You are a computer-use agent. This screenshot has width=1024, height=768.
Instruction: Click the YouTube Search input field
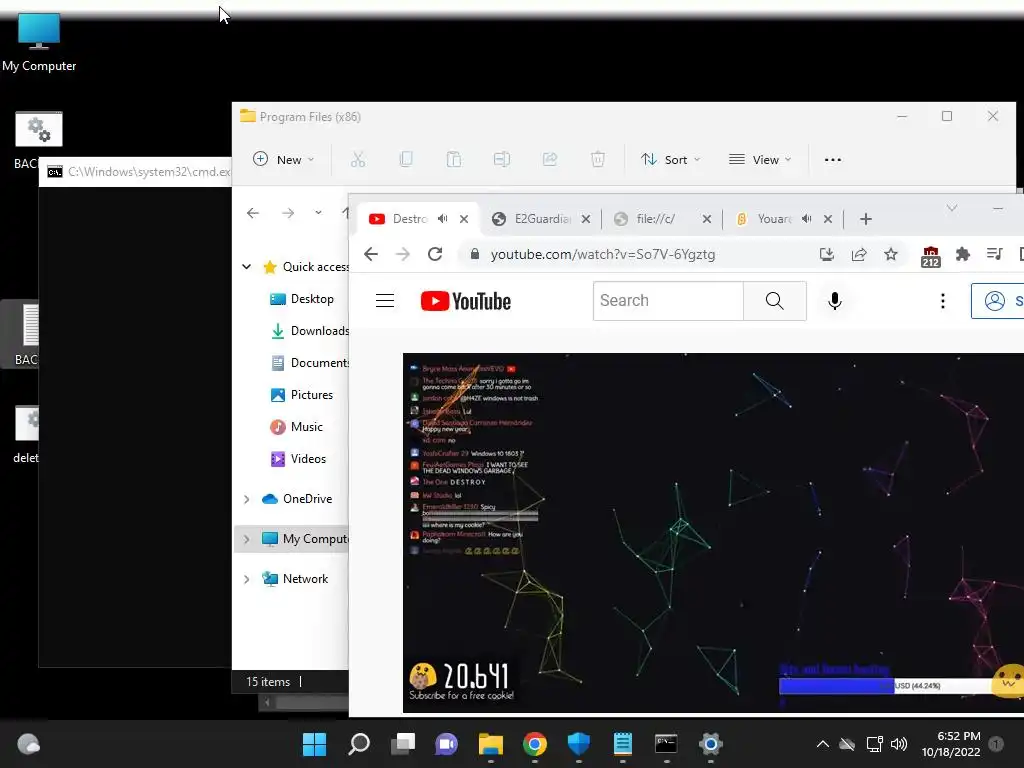click(668, 300)
